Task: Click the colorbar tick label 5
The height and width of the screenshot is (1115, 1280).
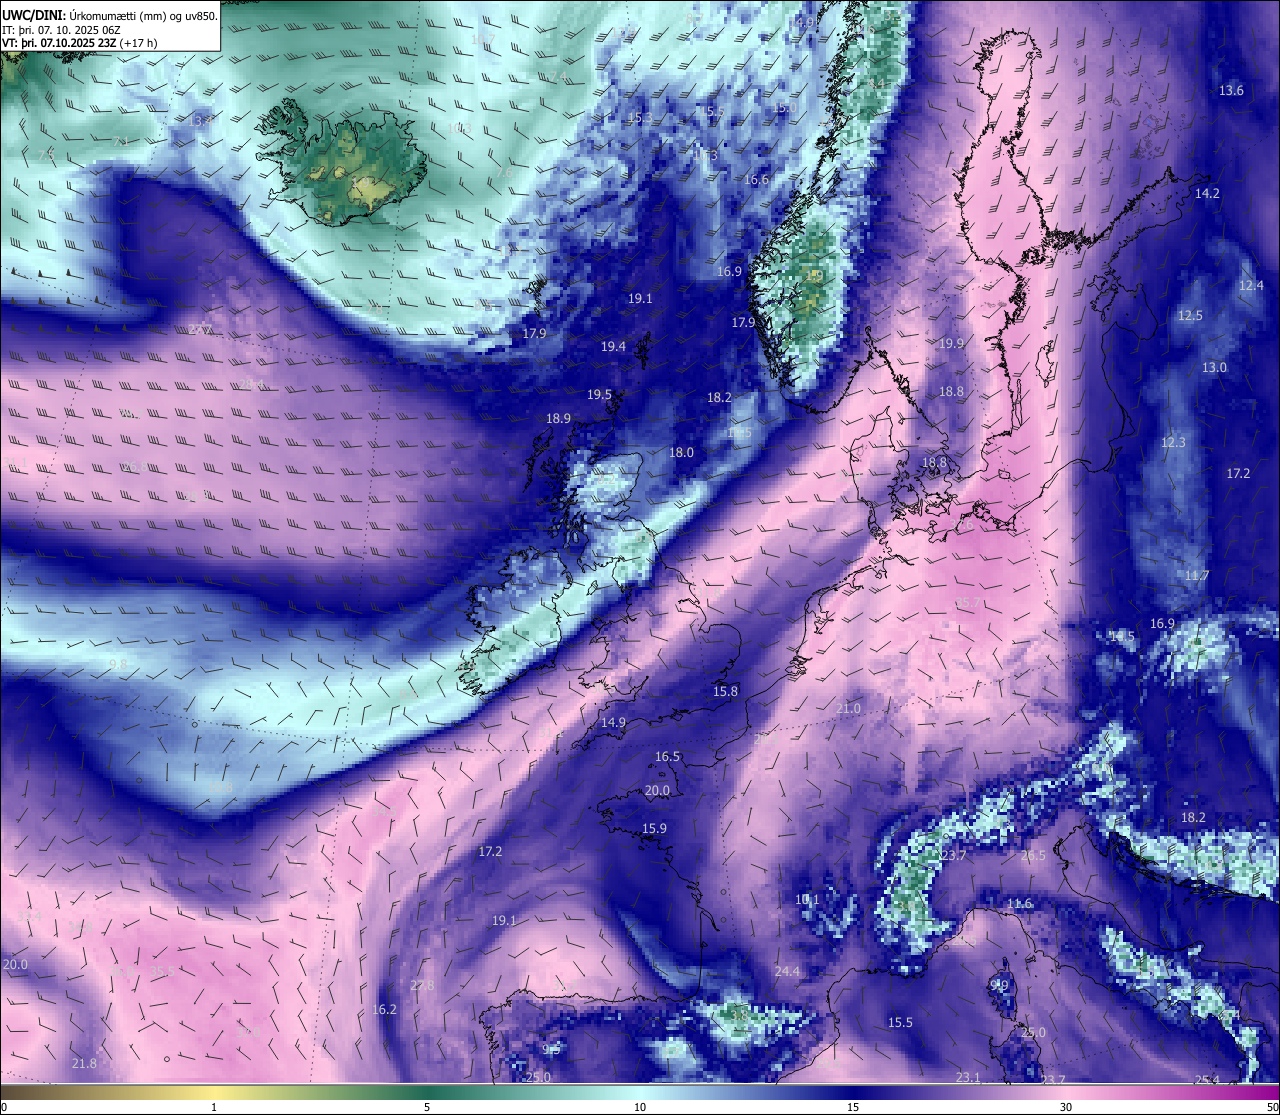Action: (x=427, y=1107)
